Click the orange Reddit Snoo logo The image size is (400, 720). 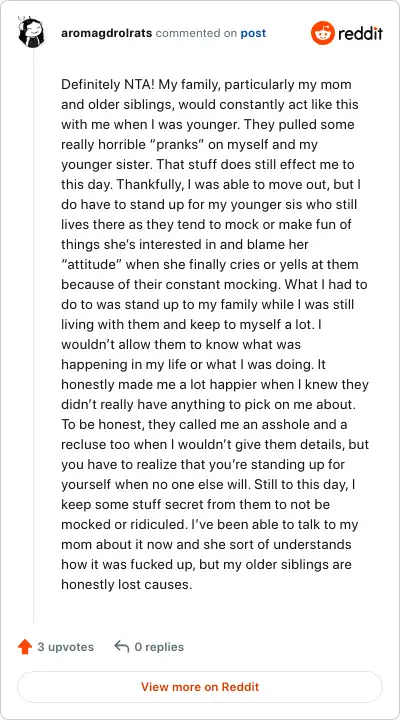pyautogui.click(x=323, y=33)
